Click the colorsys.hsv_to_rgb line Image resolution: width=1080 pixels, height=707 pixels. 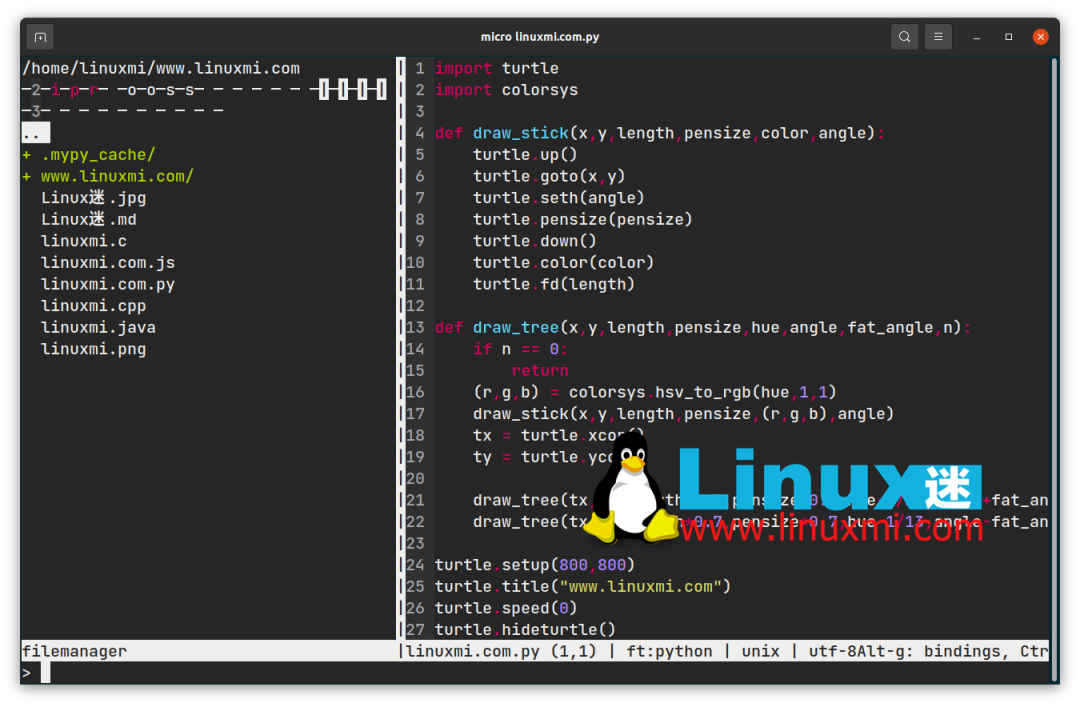654,392
